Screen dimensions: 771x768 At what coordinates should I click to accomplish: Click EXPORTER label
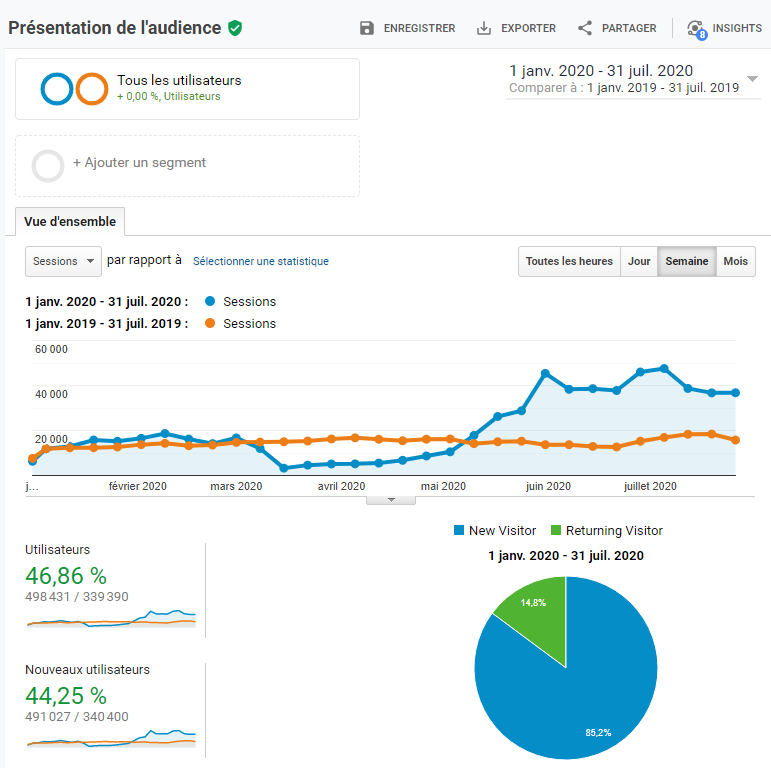pyautogui.click(x=528, y=29)
